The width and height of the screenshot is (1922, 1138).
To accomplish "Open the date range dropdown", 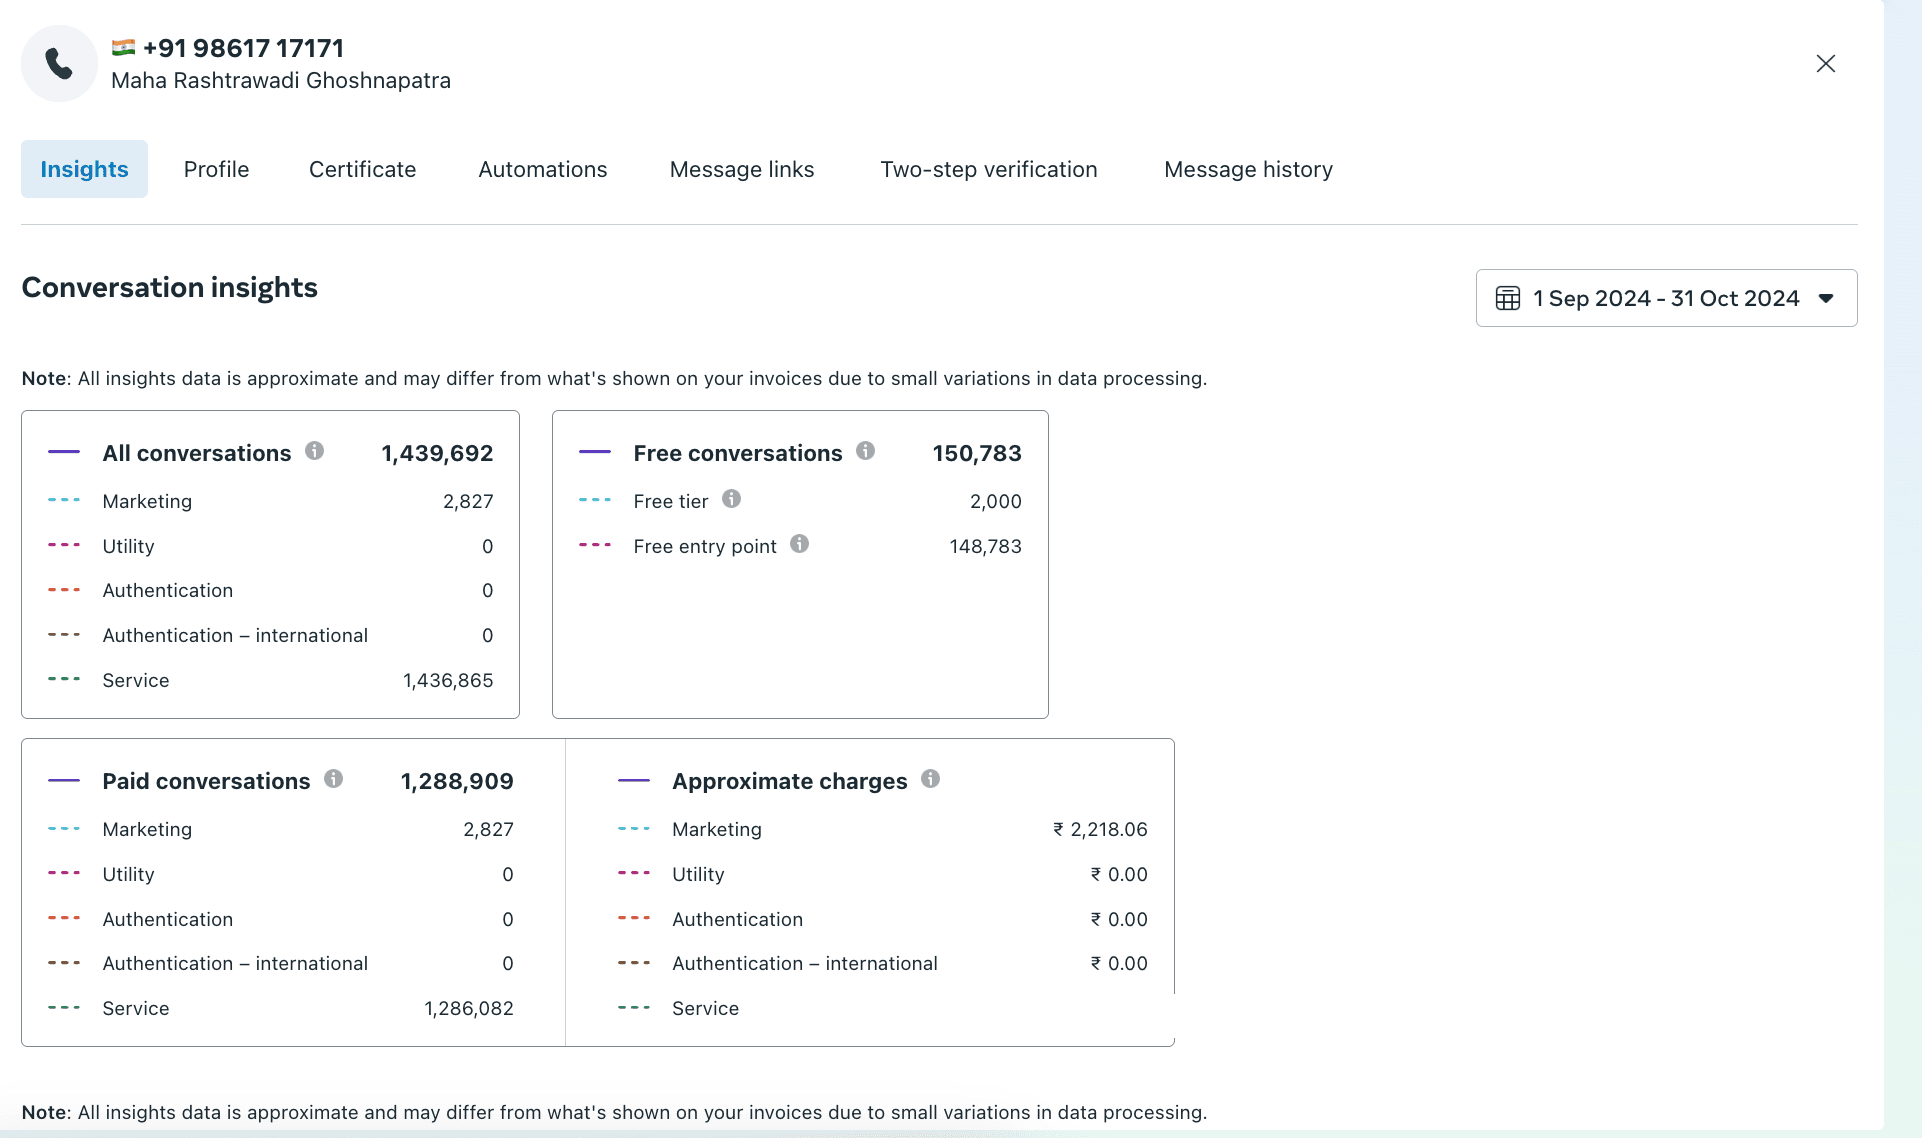I will pyautogui.click(x=1666, y=298).
